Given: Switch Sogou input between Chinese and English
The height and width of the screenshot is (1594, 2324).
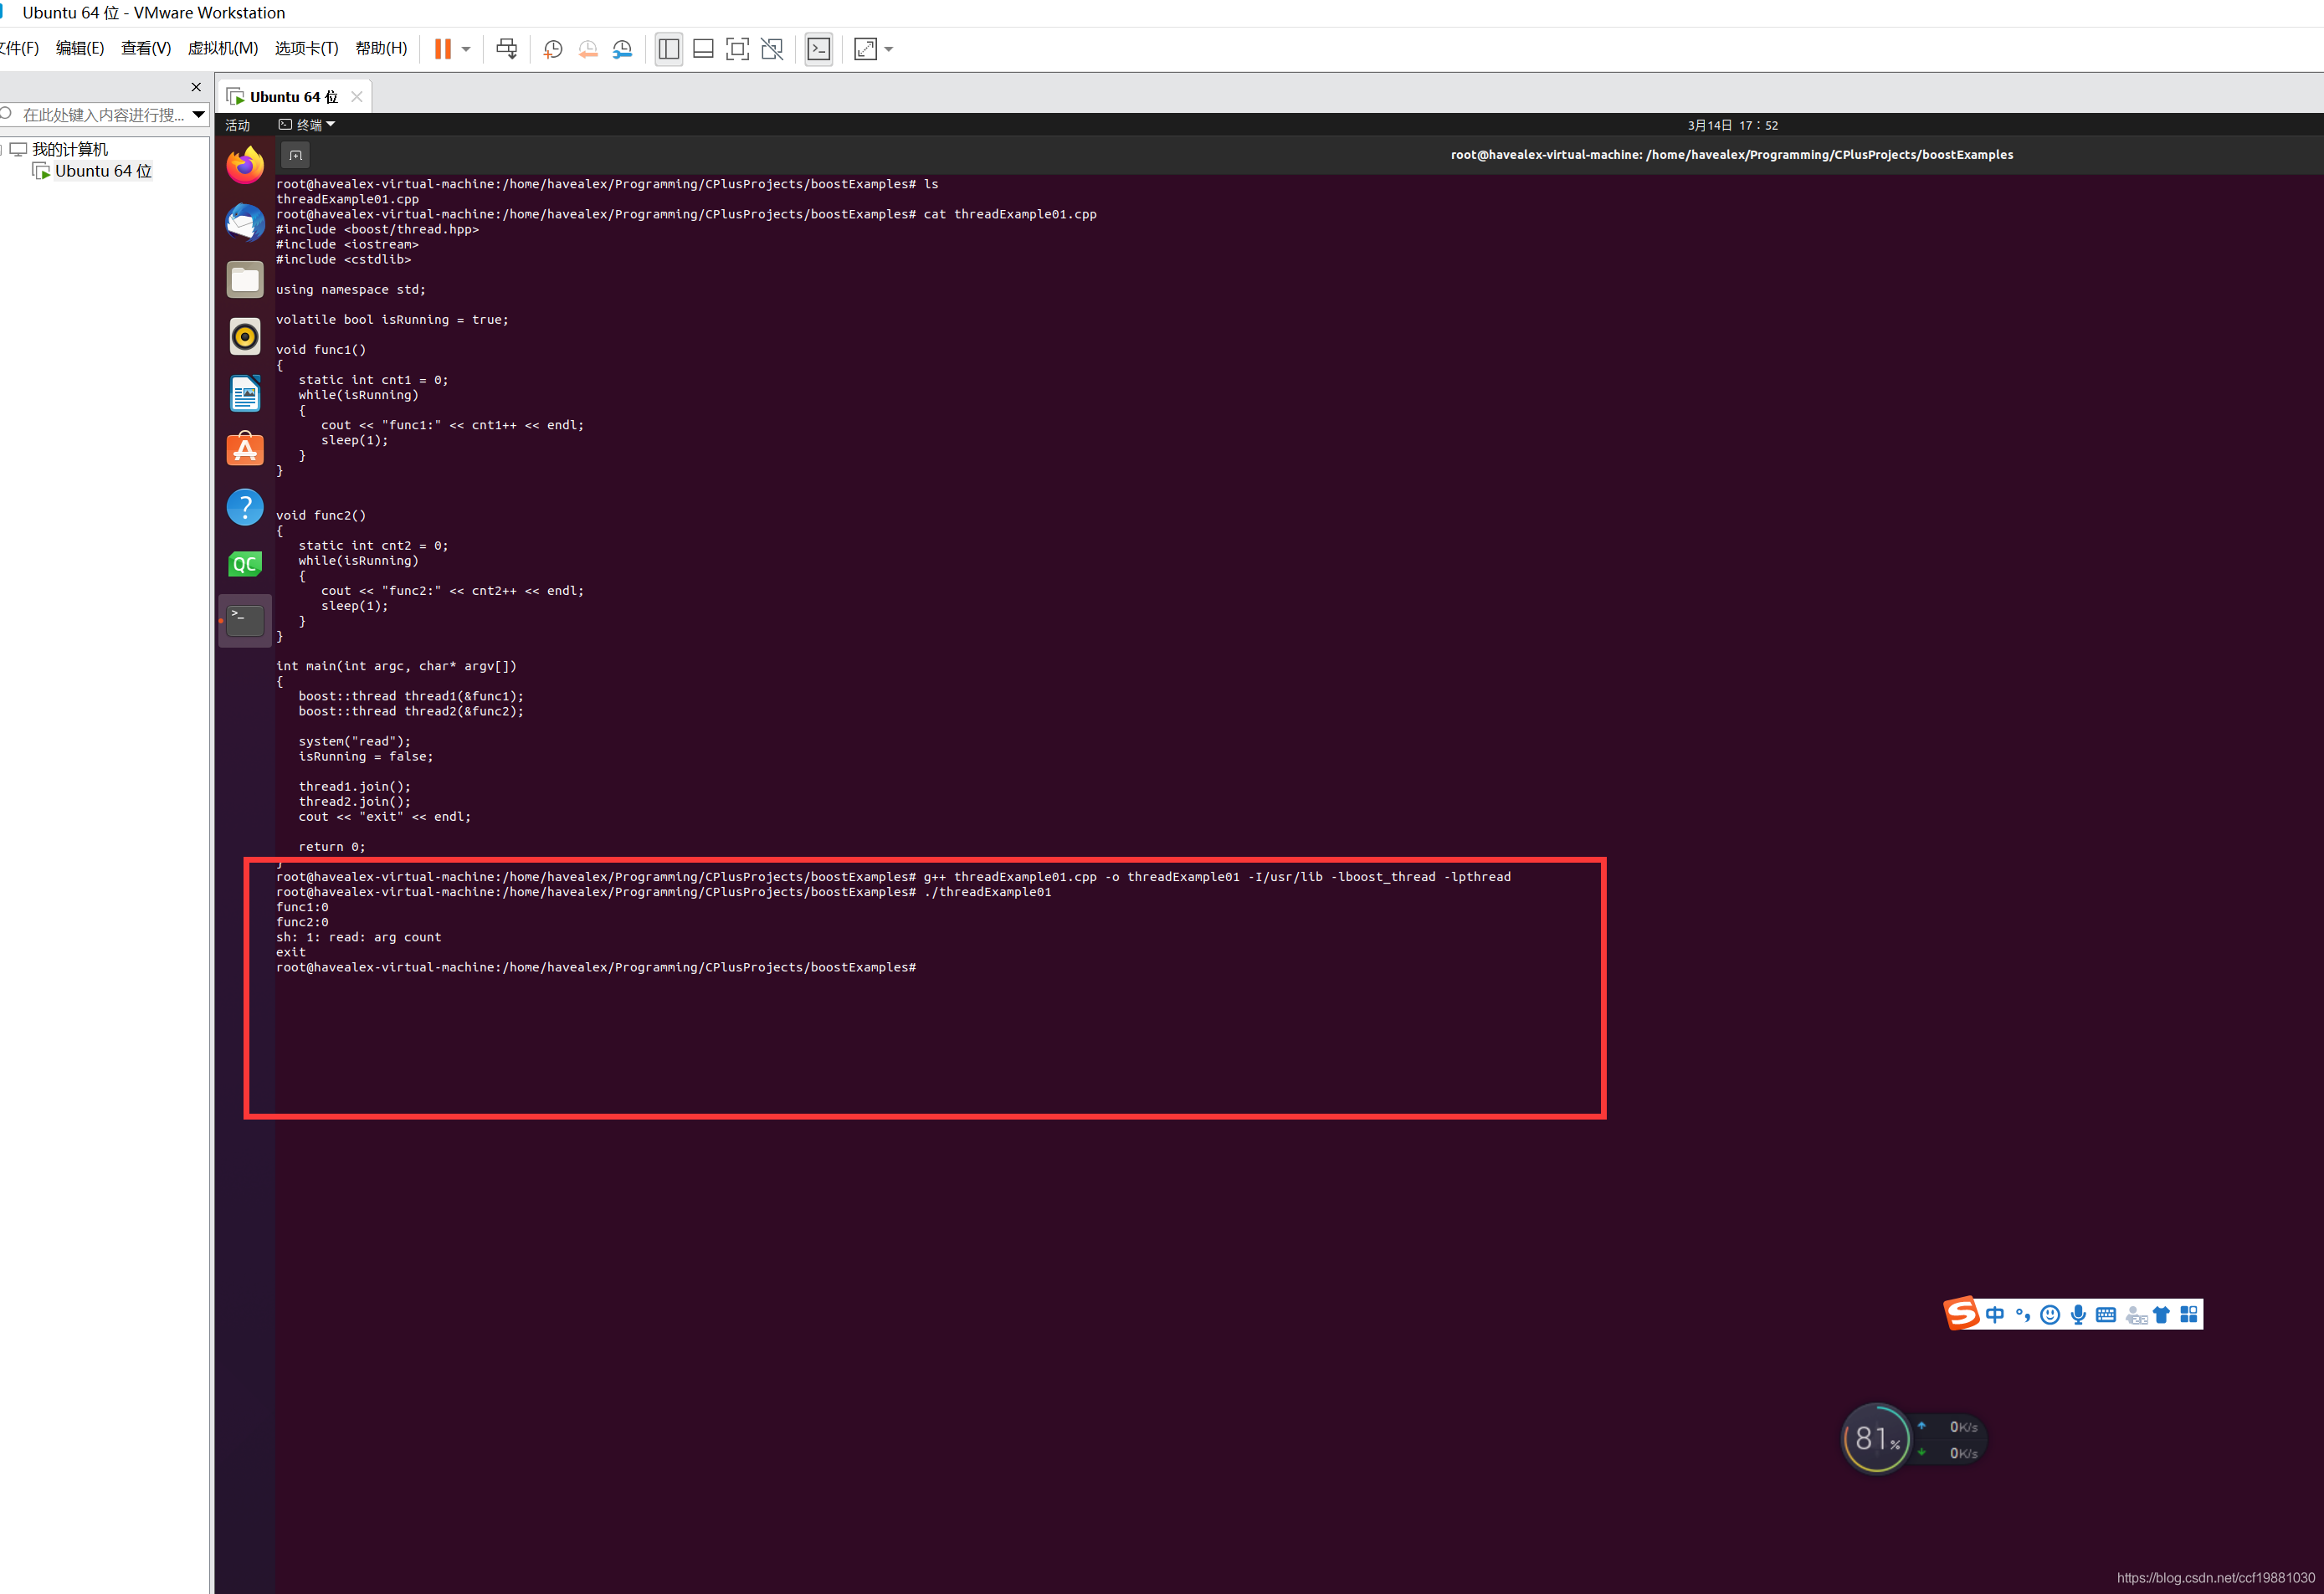Looking at the screenshot, I should coord(1994,1314).
